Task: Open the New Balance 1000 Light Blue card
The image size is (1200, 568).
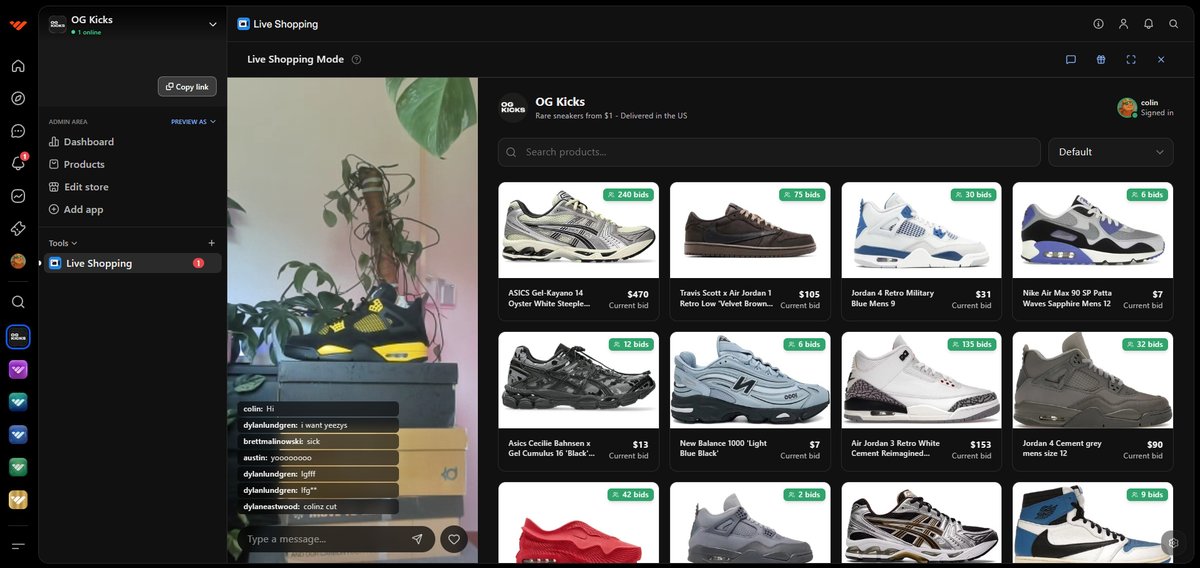Action: (x=750, y=401)
